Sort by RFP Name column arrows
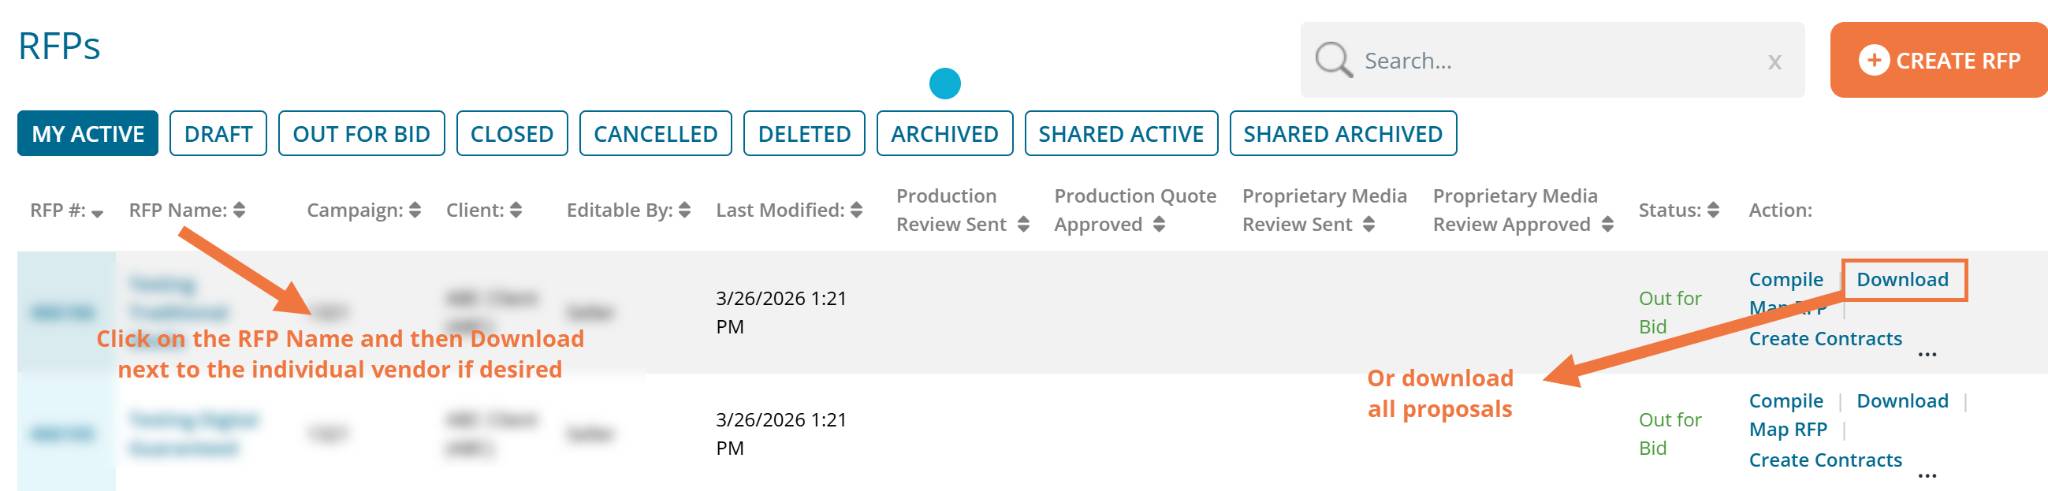 239,210
